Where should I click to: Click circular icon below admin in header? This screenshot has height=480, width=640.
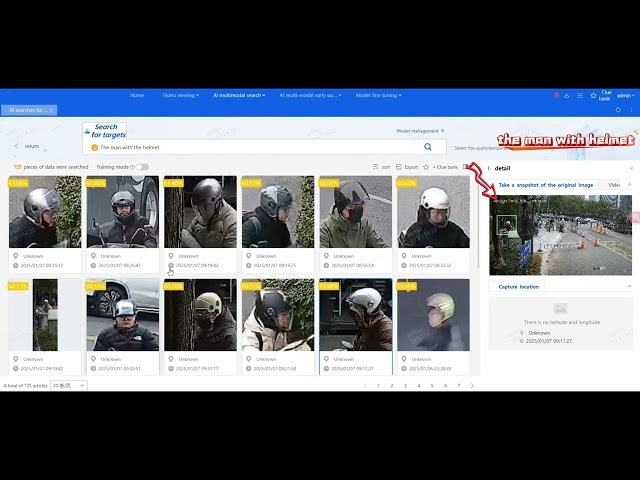pyautogui.click(x=618, y=110)
